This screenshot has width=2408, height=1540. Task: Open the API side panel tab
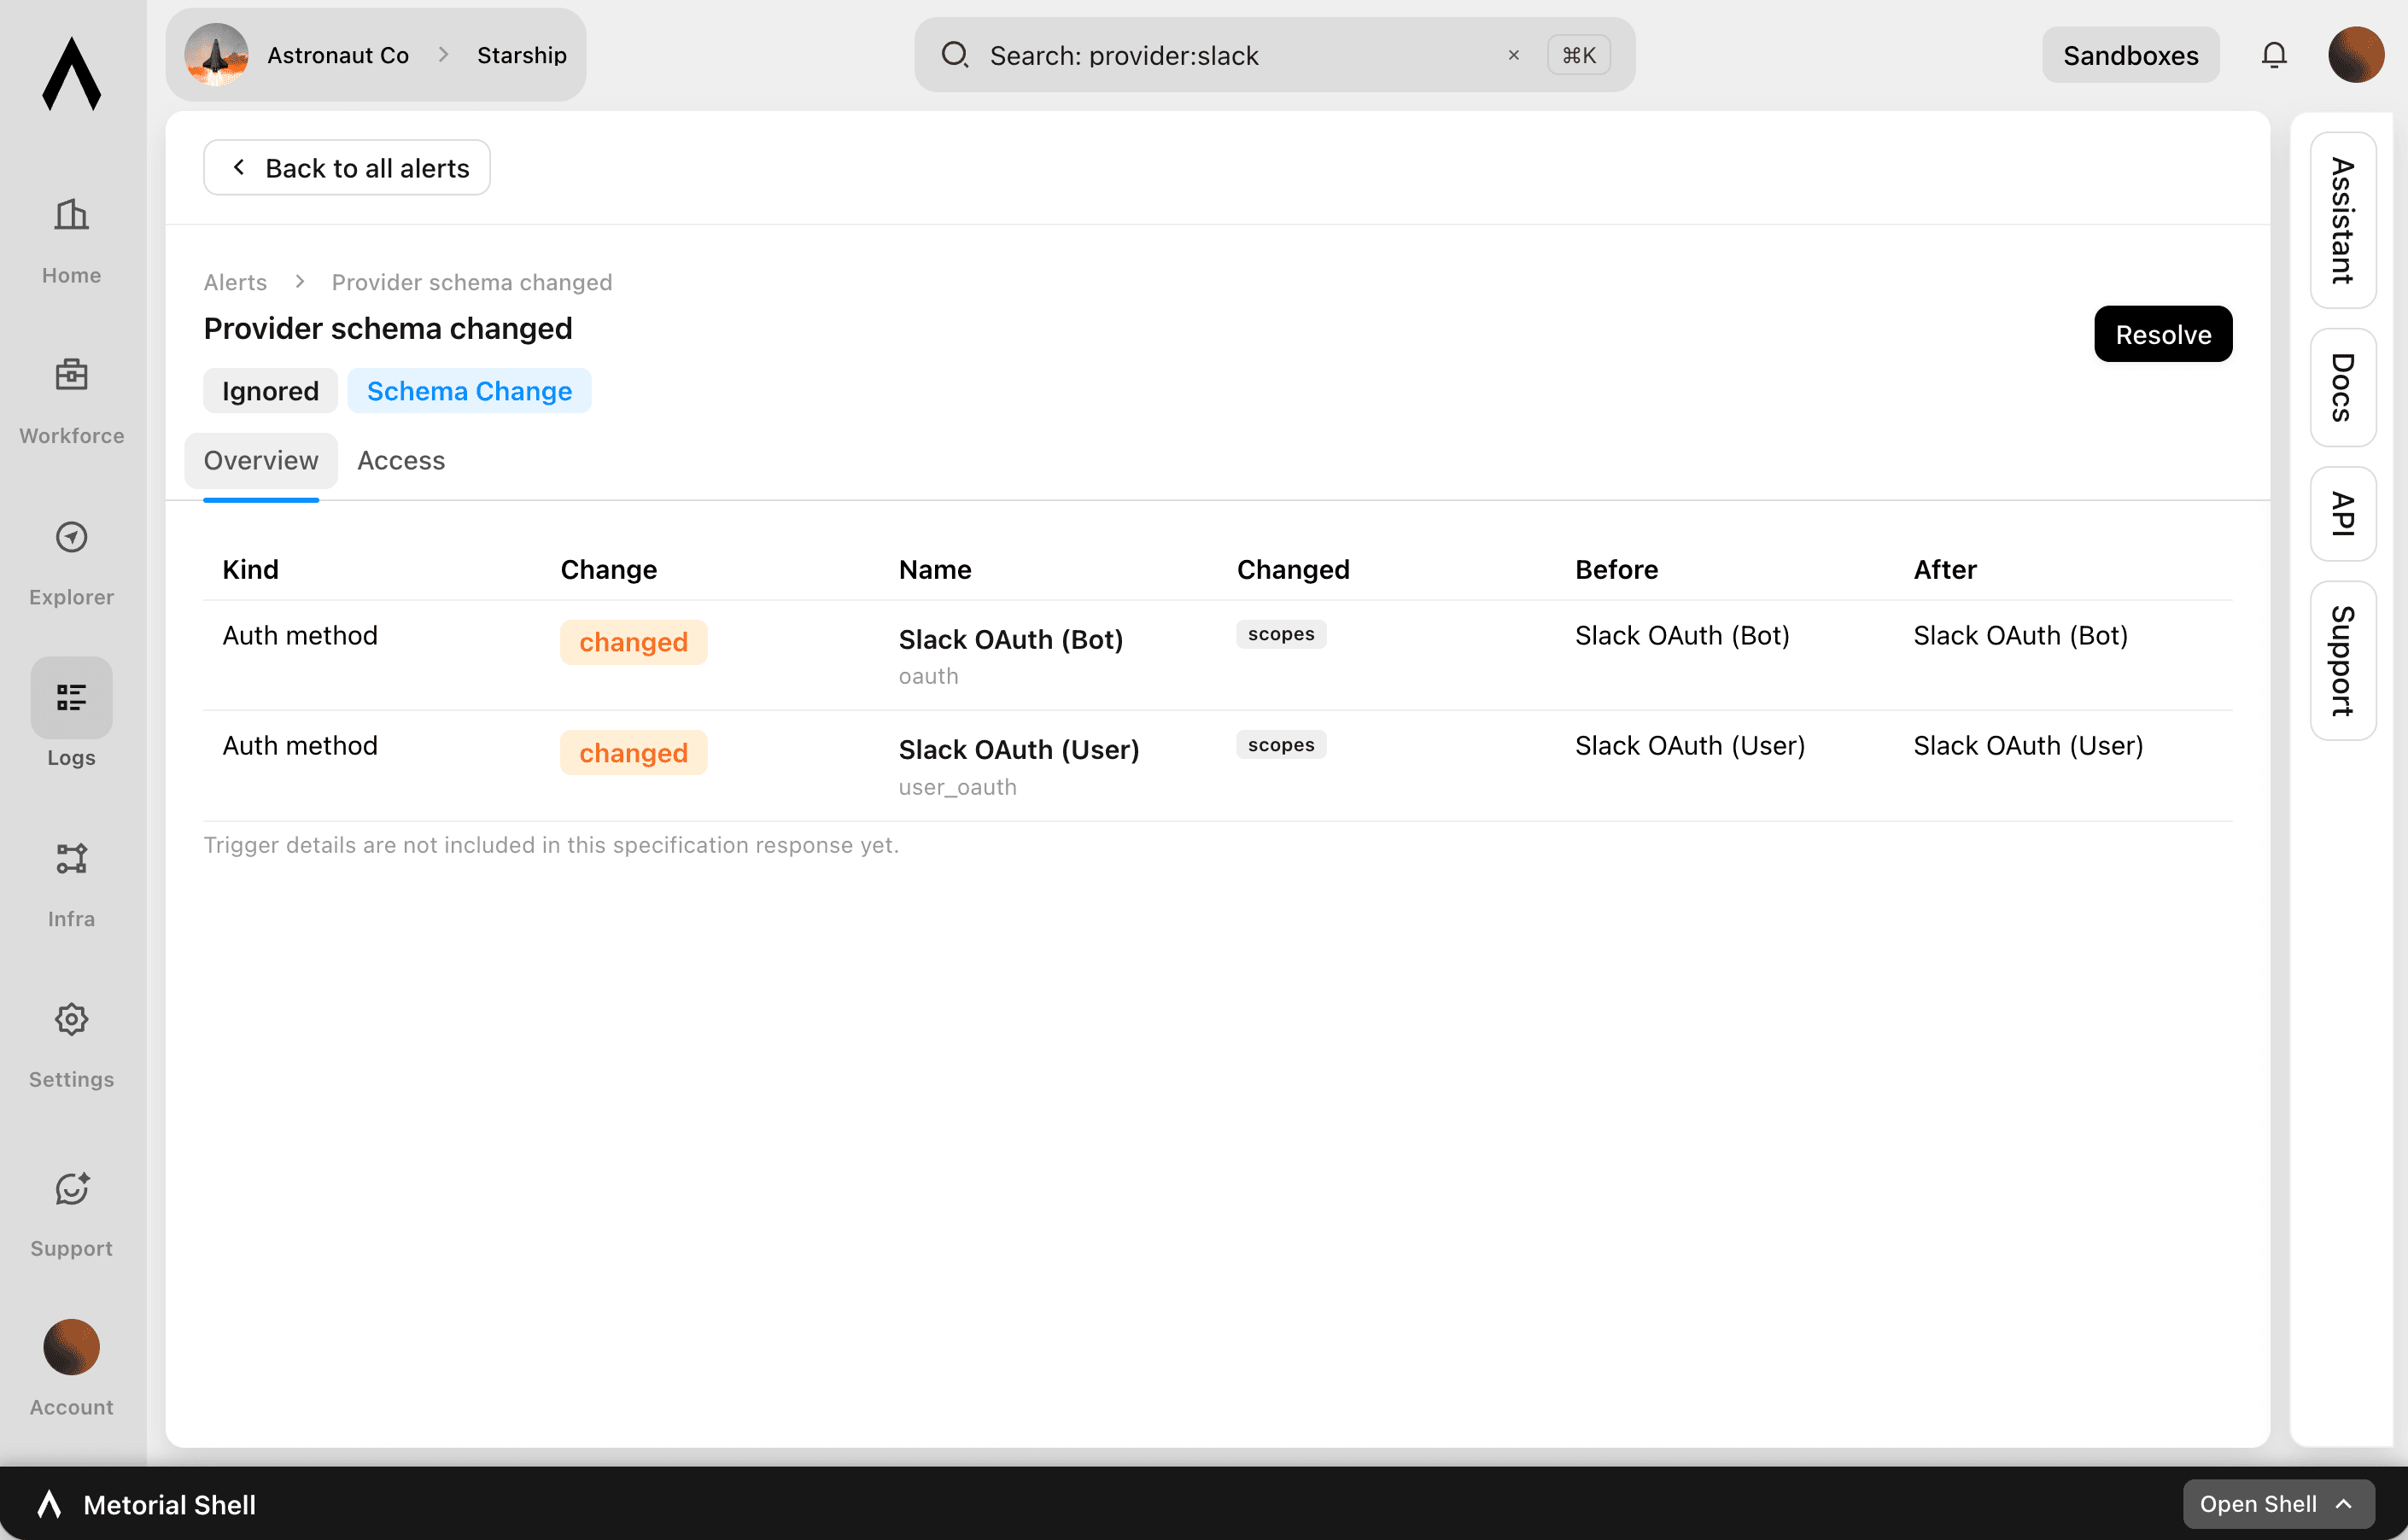tap(2343, 514)
